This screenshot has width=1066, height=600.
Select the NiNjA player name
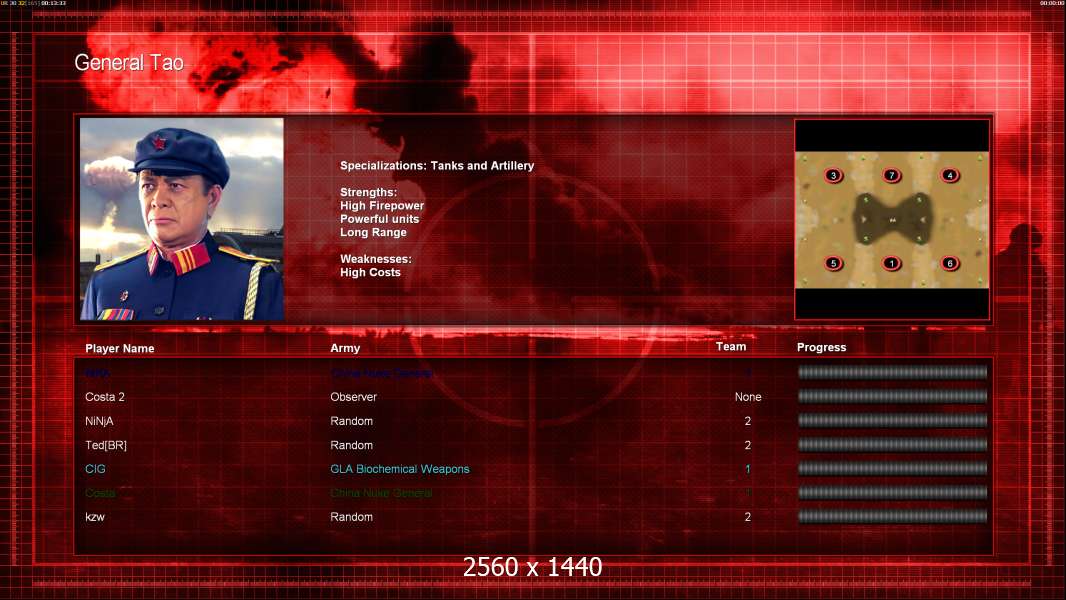click(x=99, y=421)
